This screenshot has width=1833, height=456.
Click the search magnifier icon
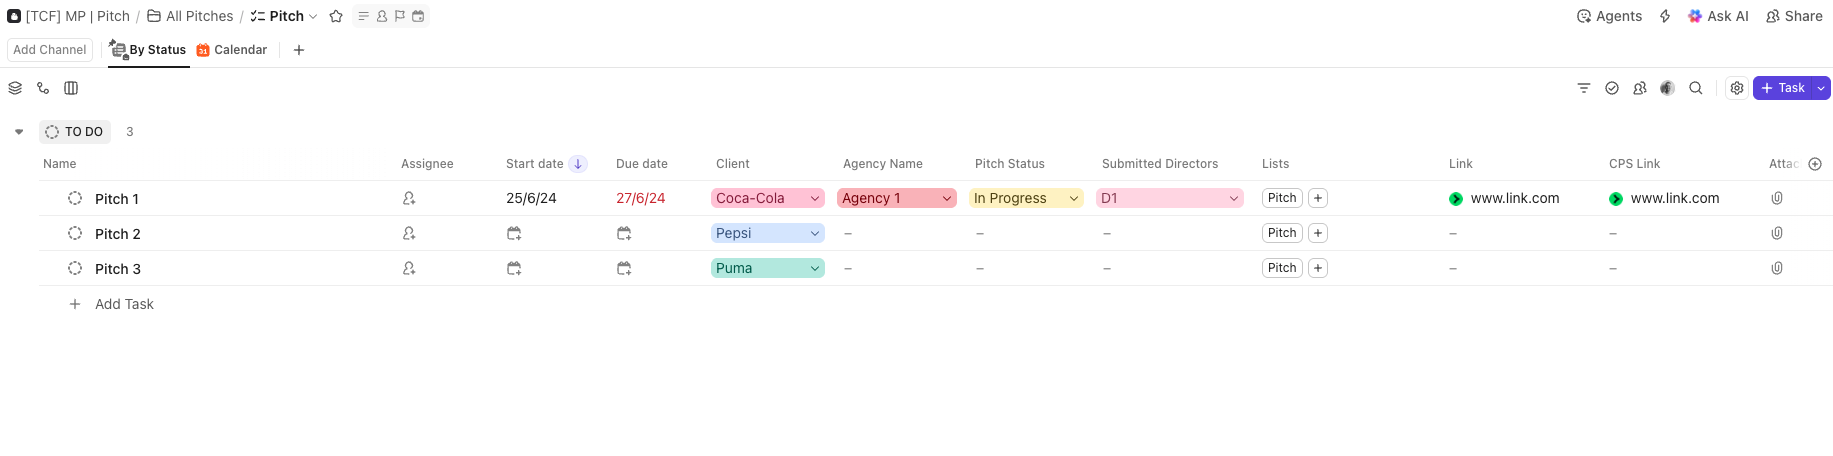click(1696, 88)
